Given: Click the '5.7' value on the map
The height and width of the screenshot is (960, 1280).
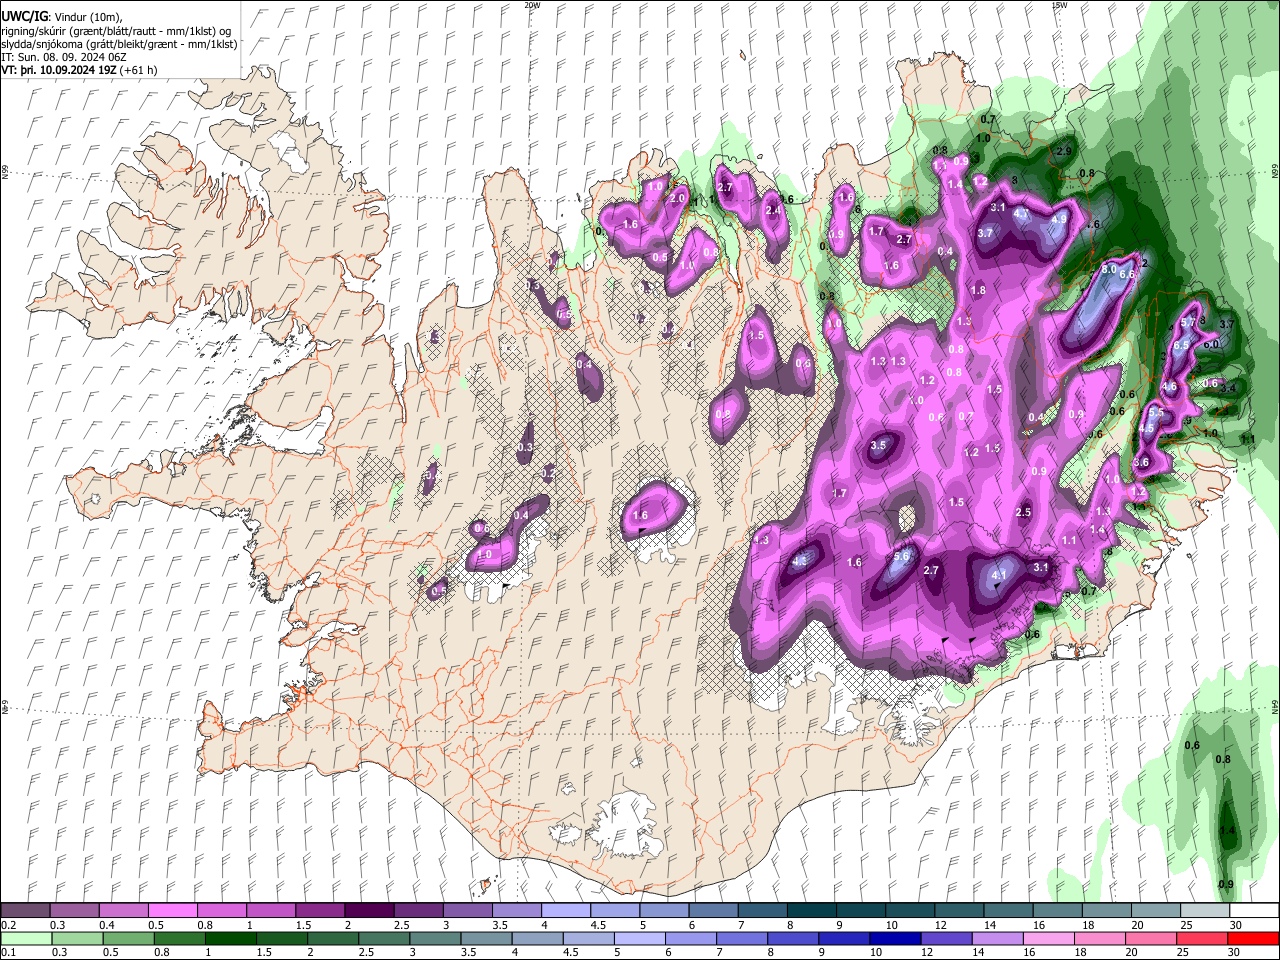Looking at the screenshot, I should coord(1188,323).
